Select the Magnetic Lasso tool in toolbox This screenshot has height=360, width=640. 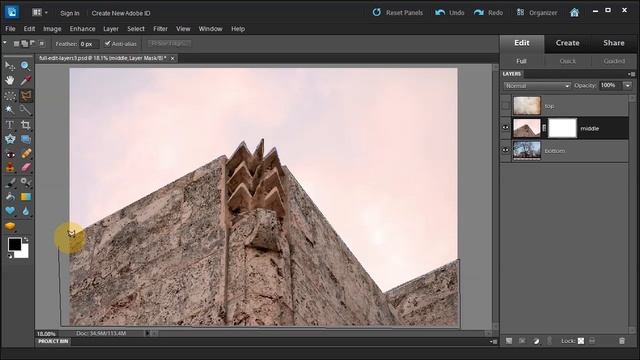[x=26, y=96]
